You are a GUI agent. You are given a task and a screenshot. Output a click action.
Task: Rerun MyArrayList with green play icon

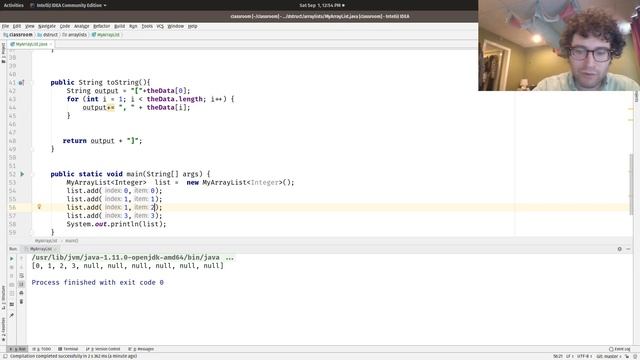pos(11,258)
